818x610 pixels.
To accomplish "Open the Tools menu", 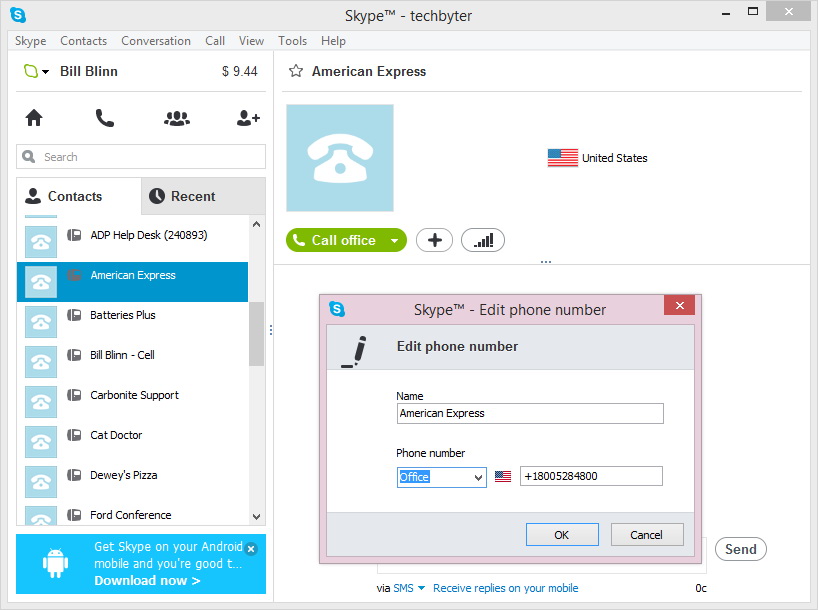I will click(x=293, y=41).
